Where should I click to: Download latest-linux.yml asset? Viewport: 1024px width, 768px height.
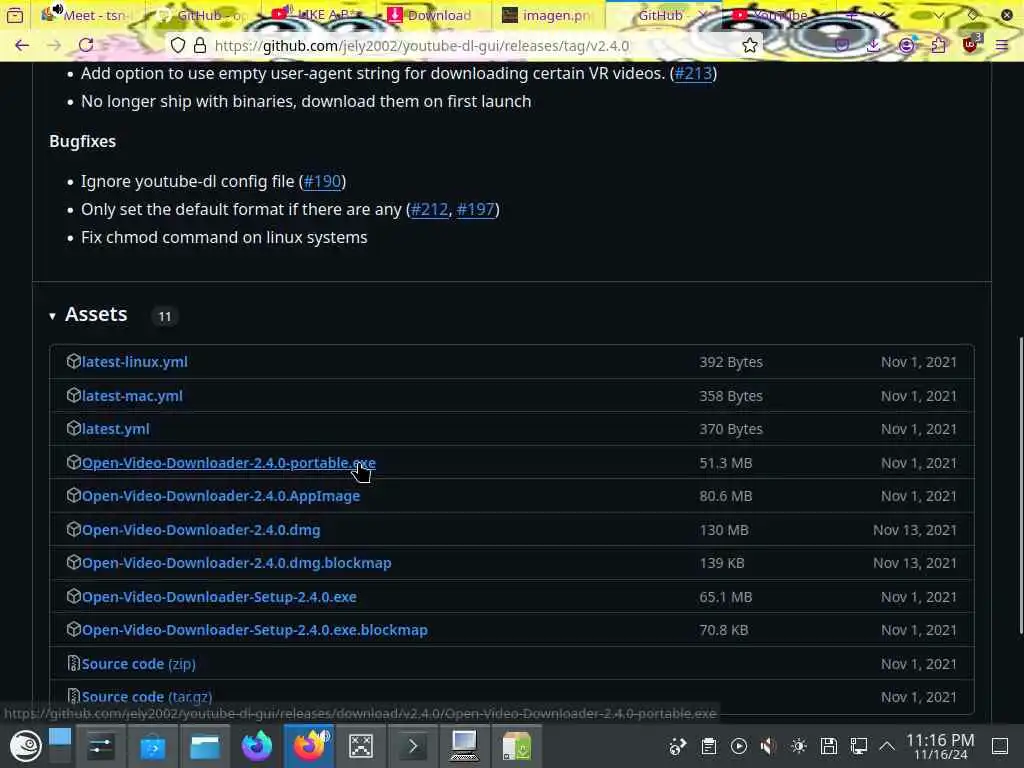point(135,362)
